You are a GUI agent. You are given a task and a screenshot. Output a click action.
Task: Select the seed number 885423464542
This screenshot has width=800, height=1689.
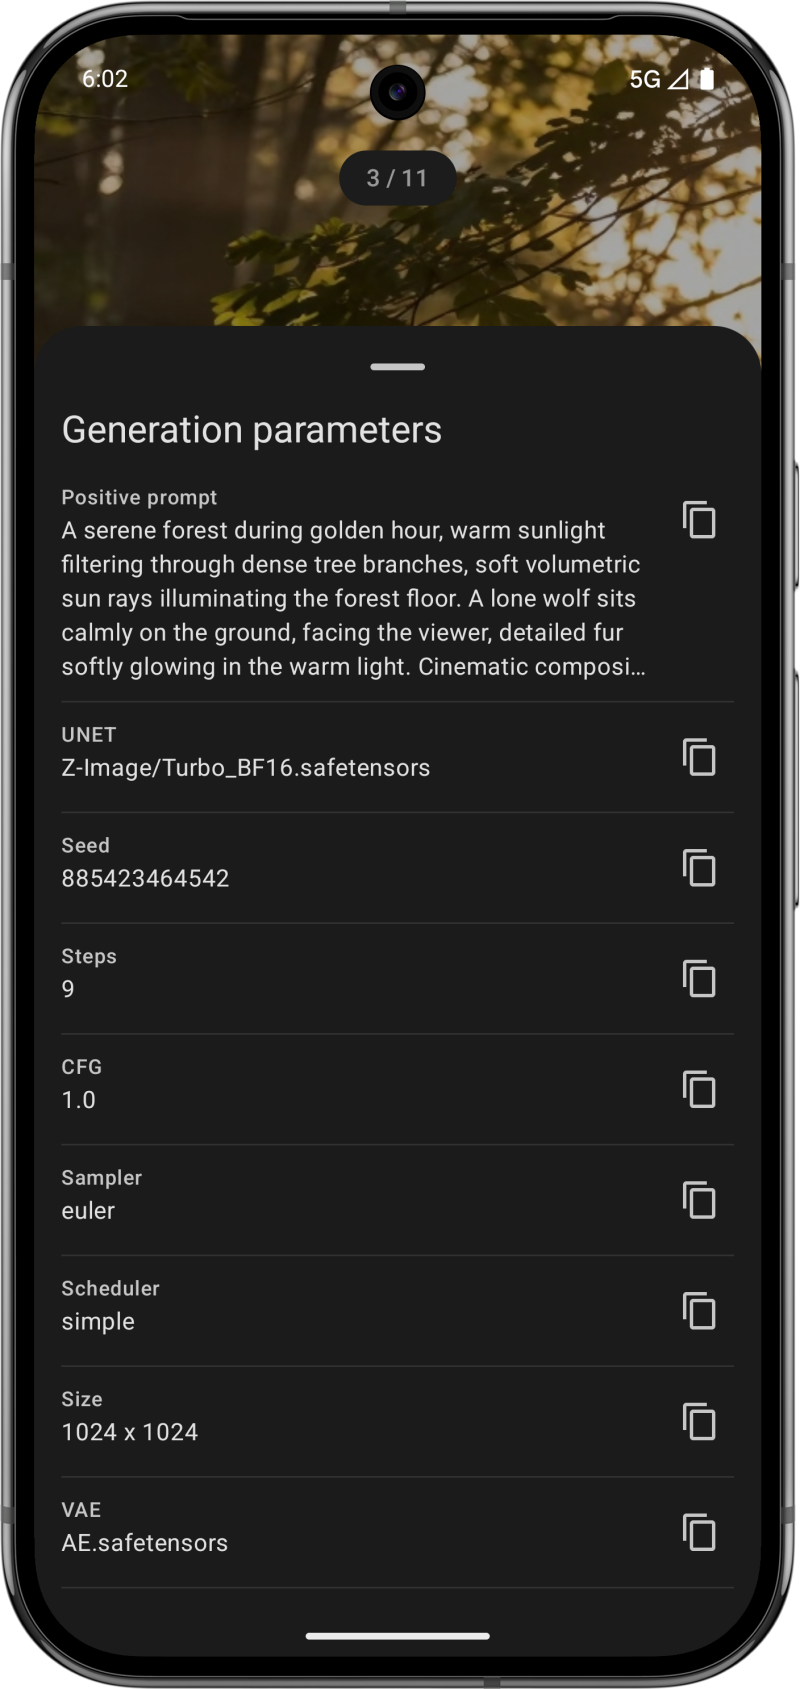pos(146,878)
